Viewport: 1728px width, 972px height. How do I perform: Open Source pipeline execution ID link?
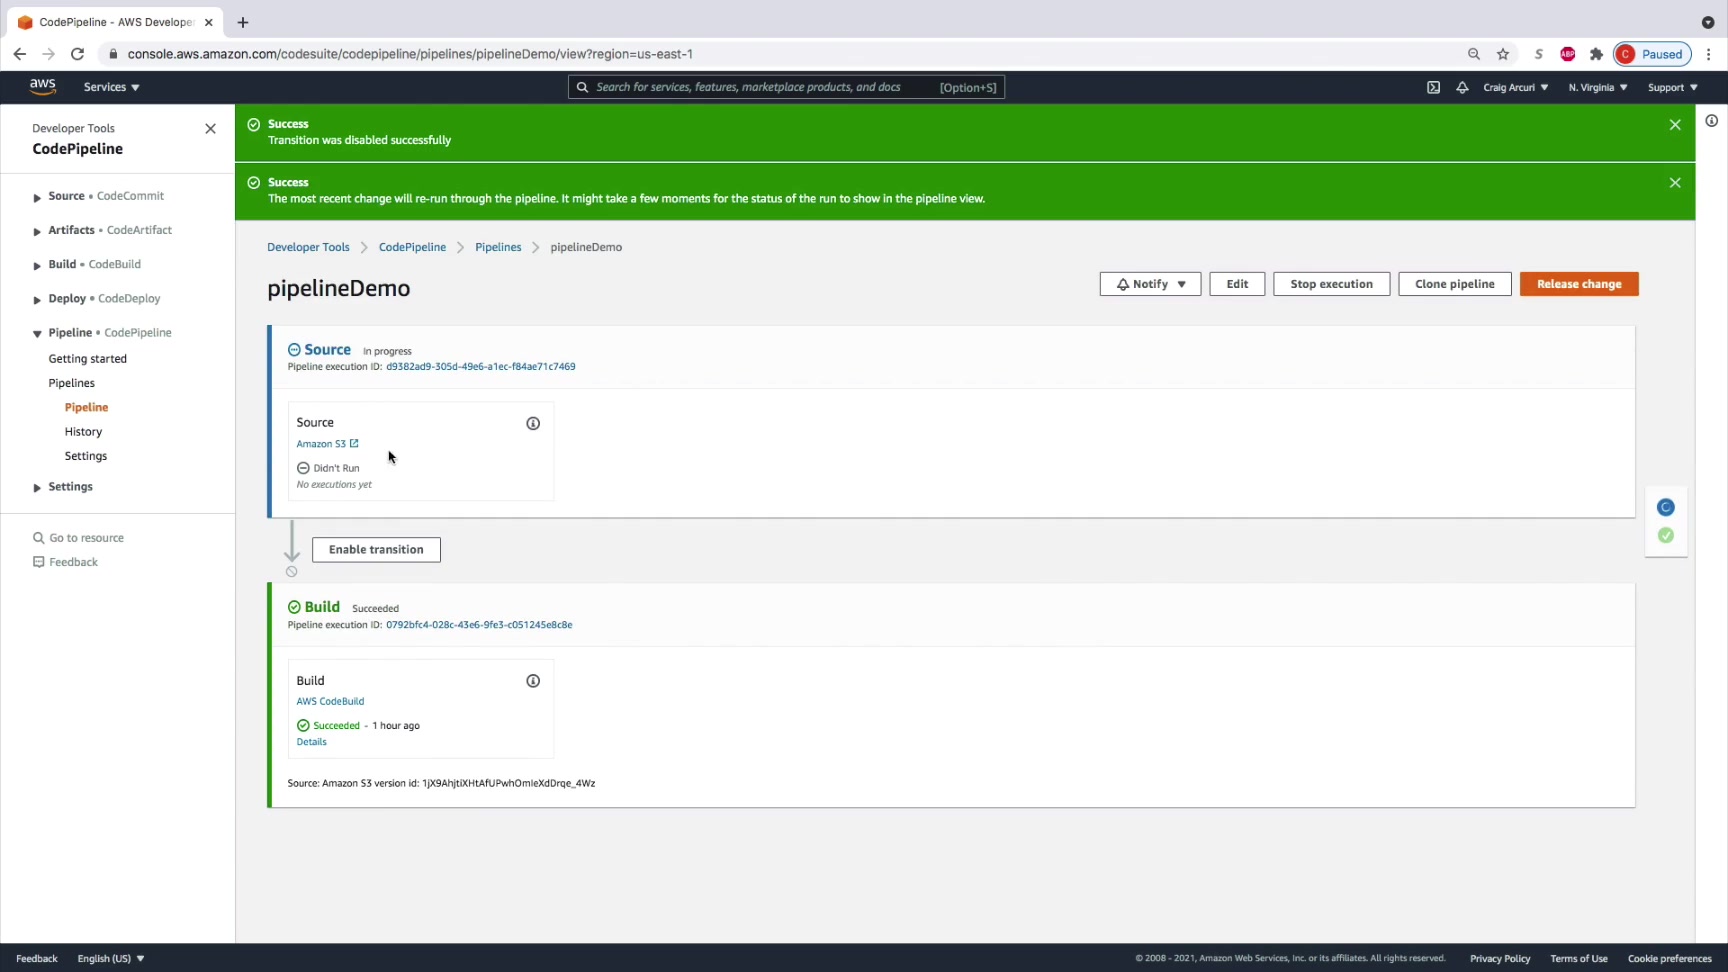coord(481,367)
